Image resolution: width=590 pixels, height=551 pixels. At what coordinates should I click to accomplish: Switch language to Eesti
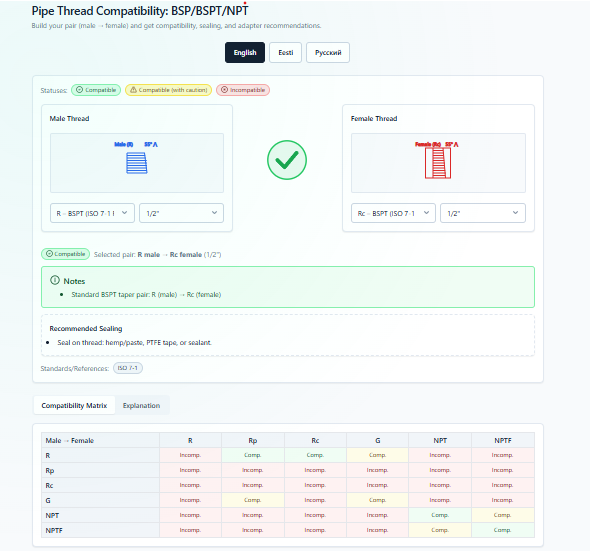285,52
